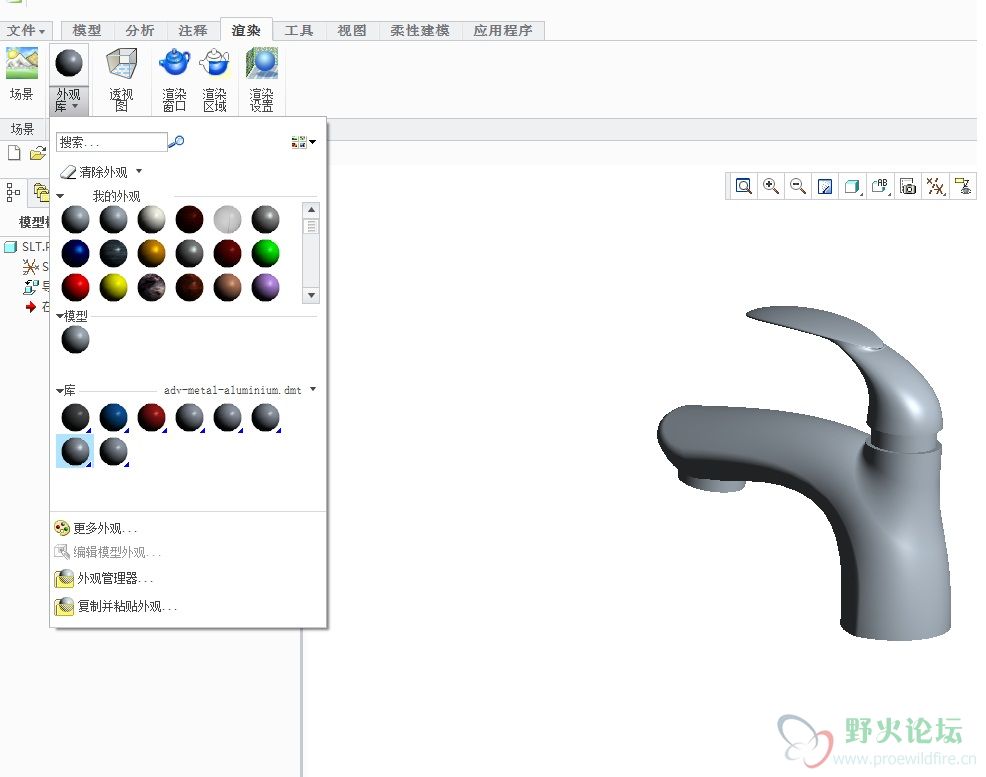Viewport: 986px width, 777px height.
Task: Click the 外观库 appearance gallery sphere icon
Action: 69,63
